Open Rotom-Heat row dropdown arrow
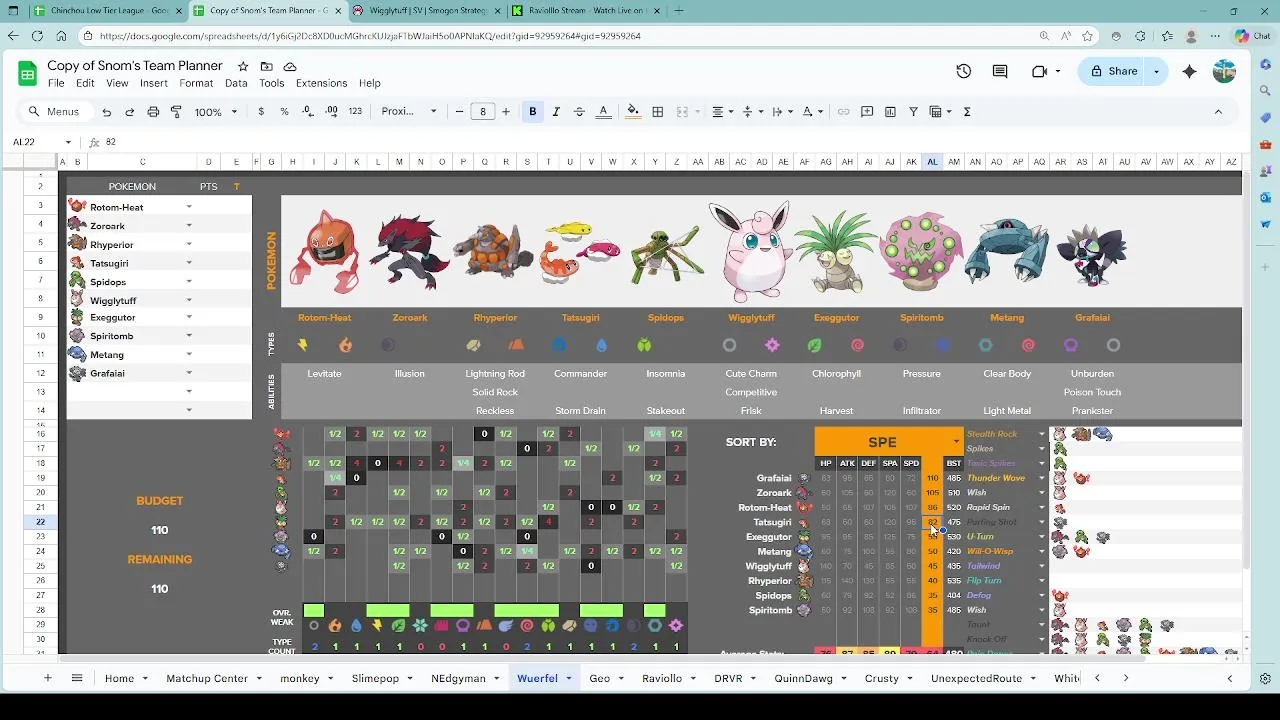The height and width of the screenshot is (720, 1280). [189, 207]
